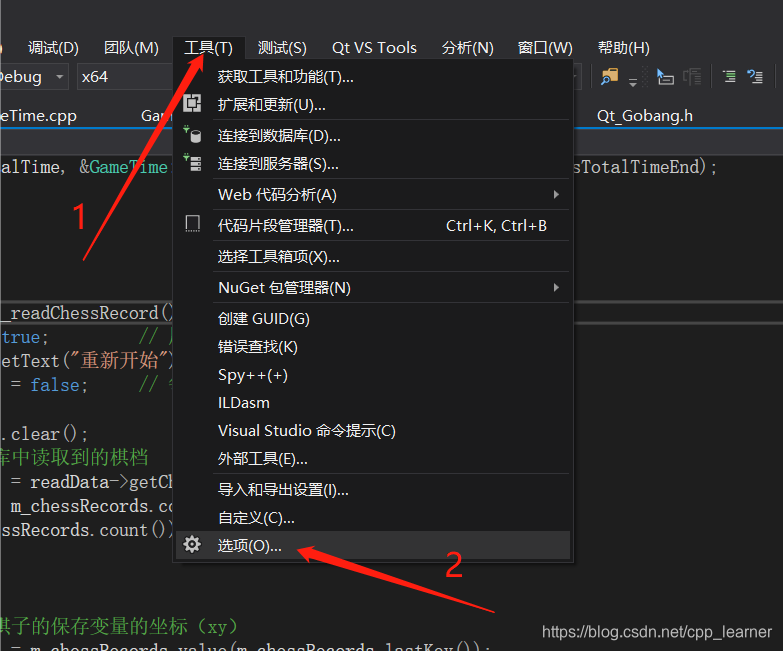Image resolution: width=783 pixels, height=651 pixels.
Task: Open the 团队(M) menu
Action: (131, 48)
